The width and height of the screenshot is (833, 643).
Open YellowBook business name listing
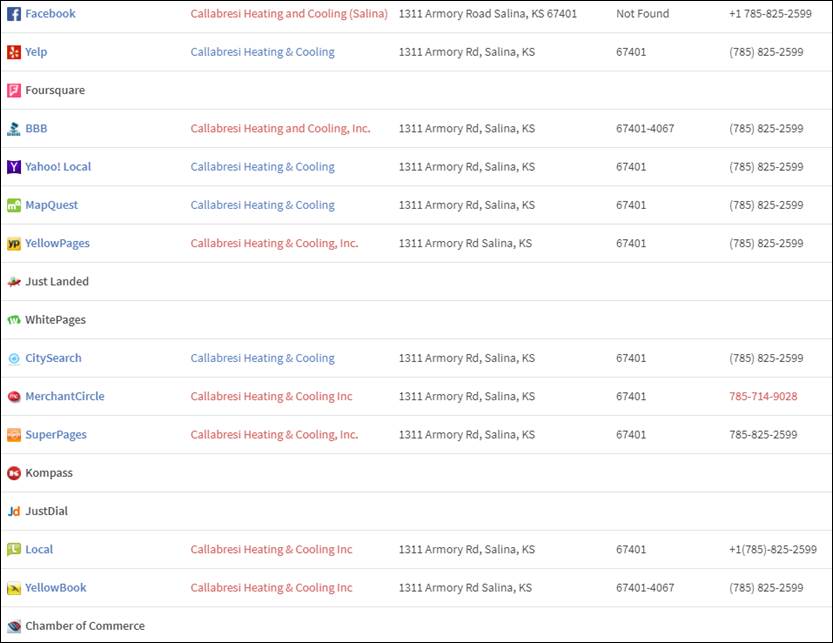(271, 588)
